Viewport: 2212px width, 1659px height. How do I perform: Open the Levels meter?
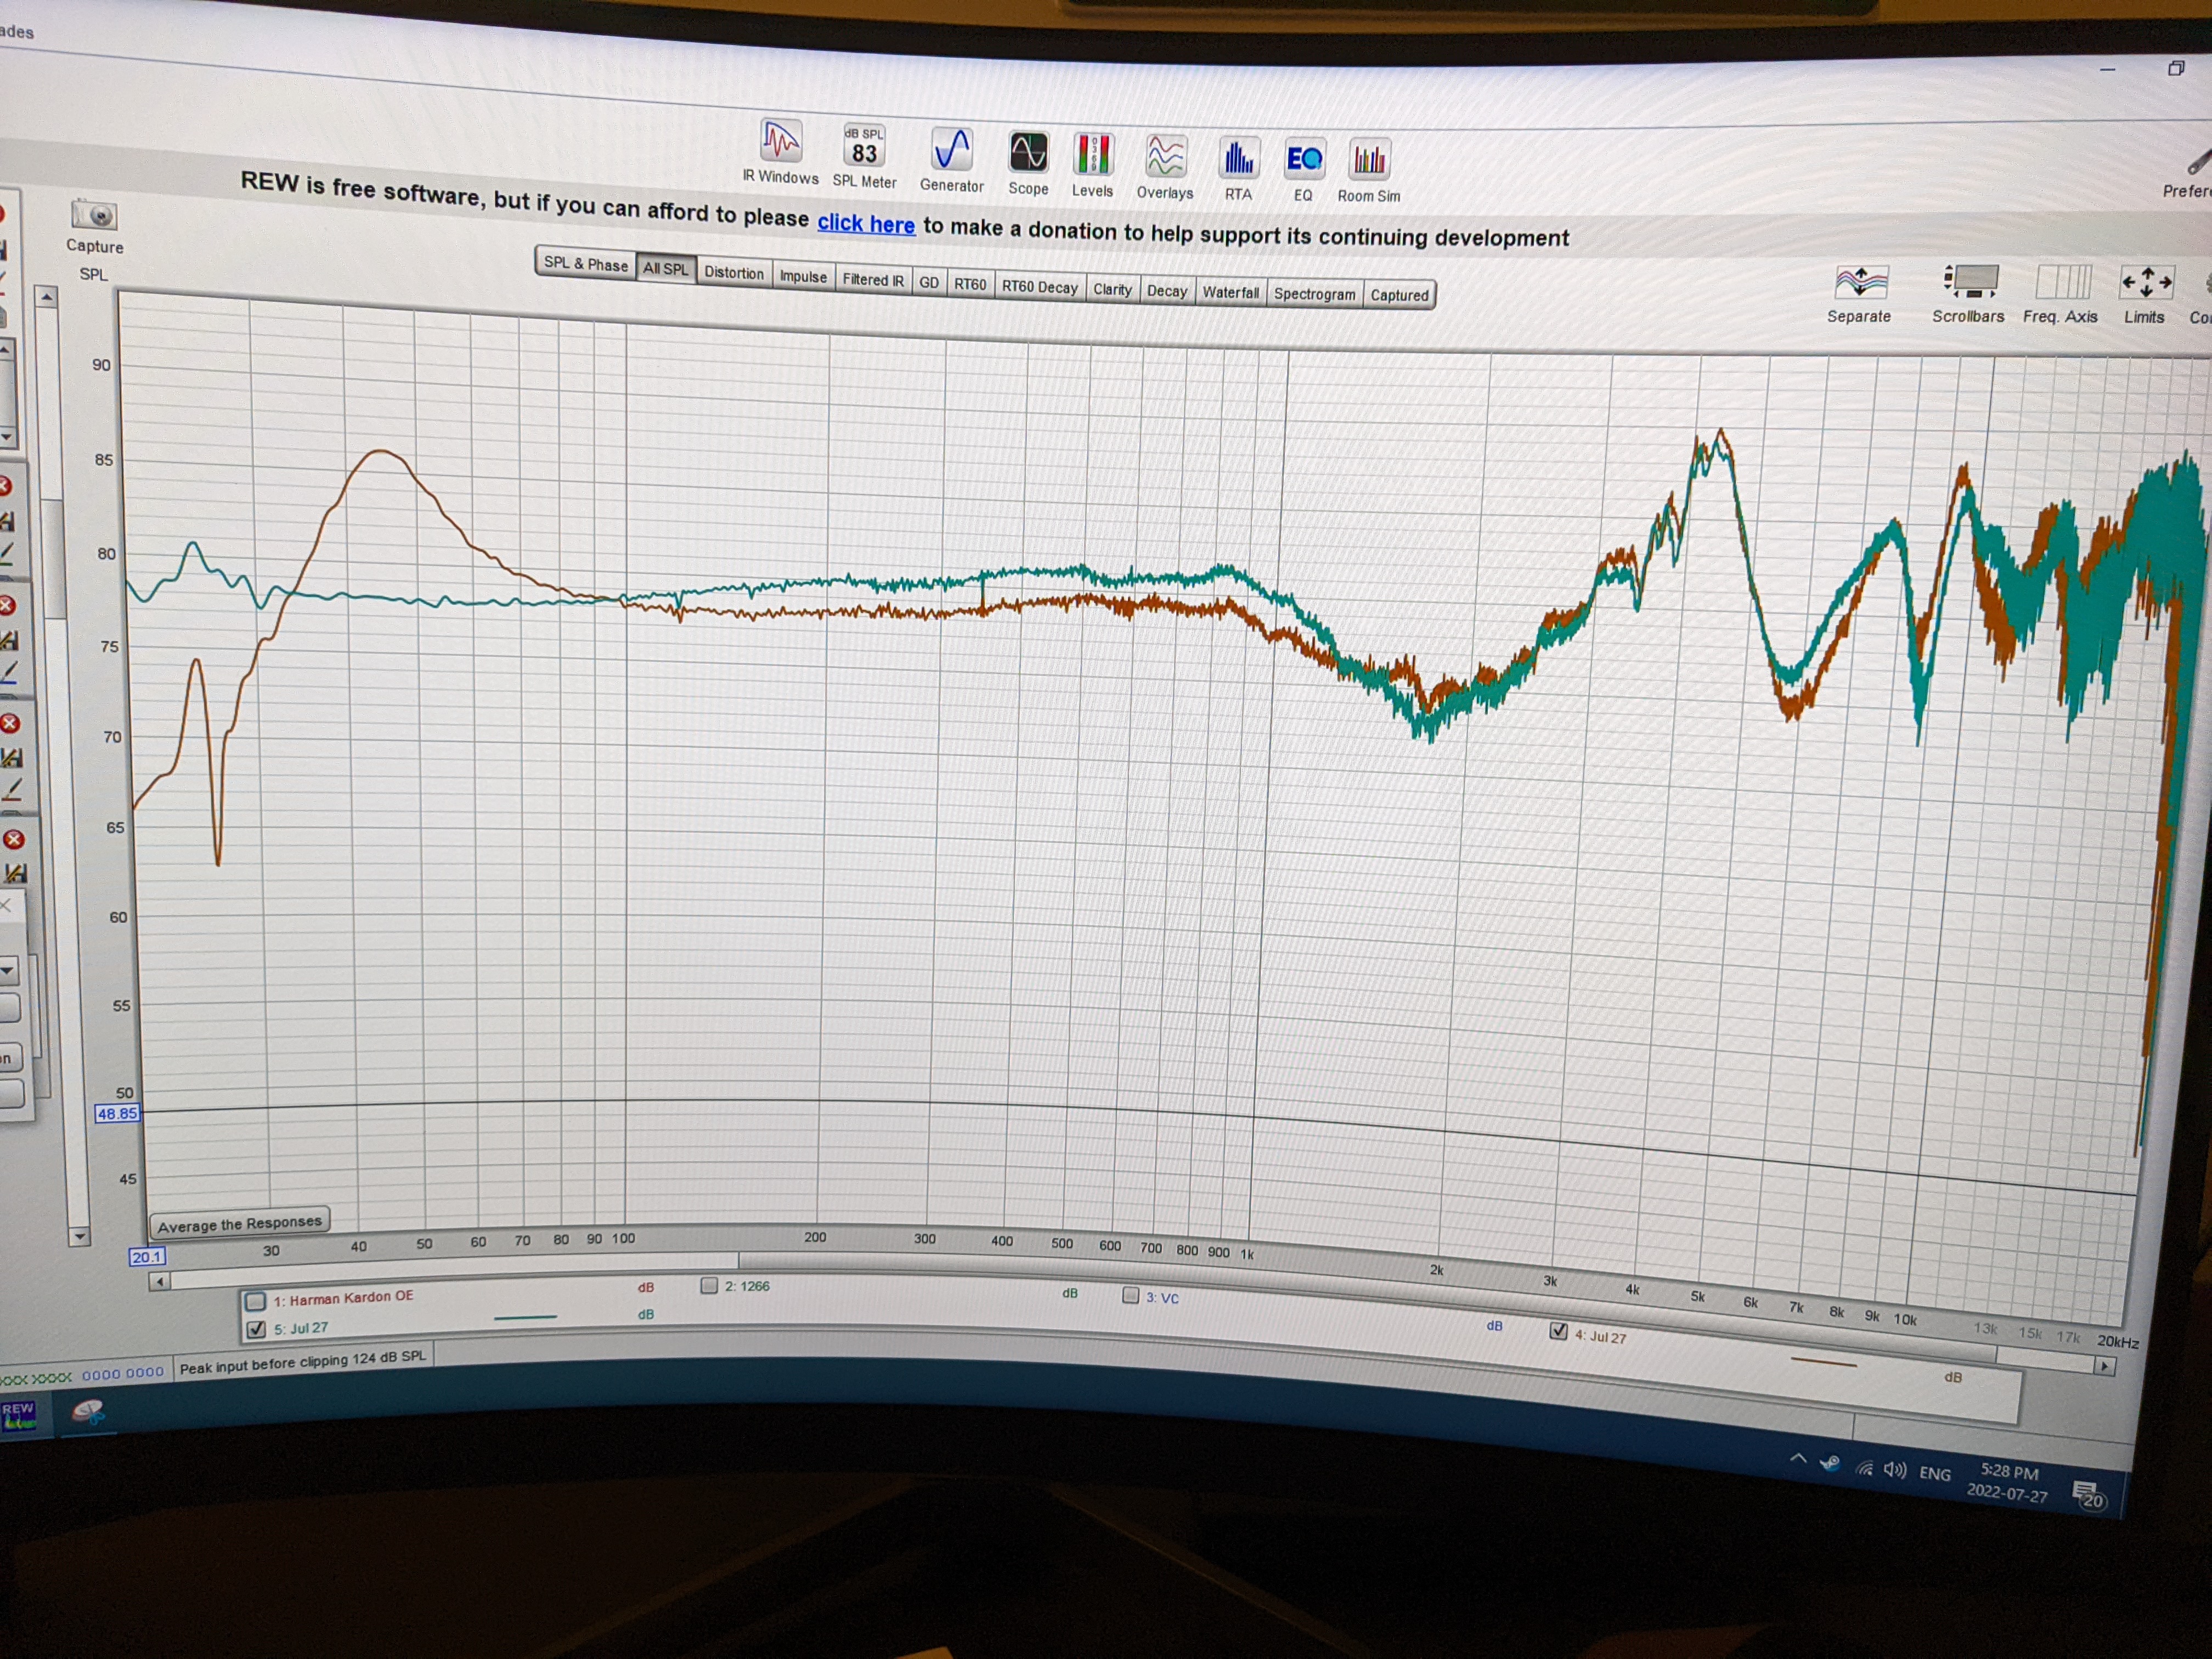1092,165
